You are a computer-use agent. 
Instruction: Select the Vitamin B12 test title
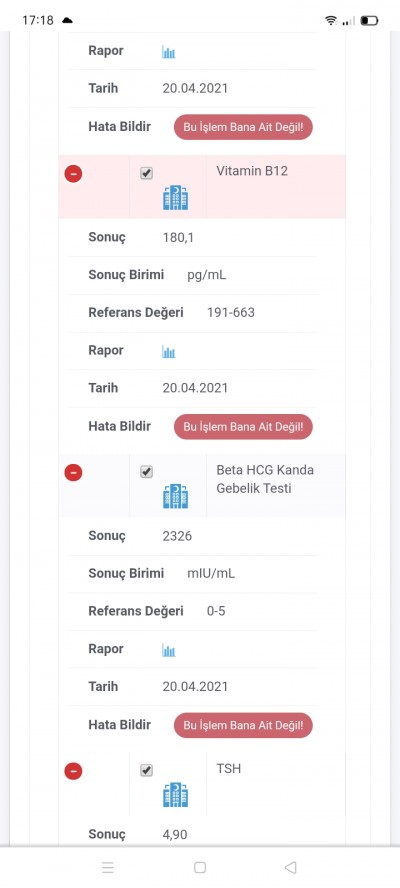coord(252,171)
